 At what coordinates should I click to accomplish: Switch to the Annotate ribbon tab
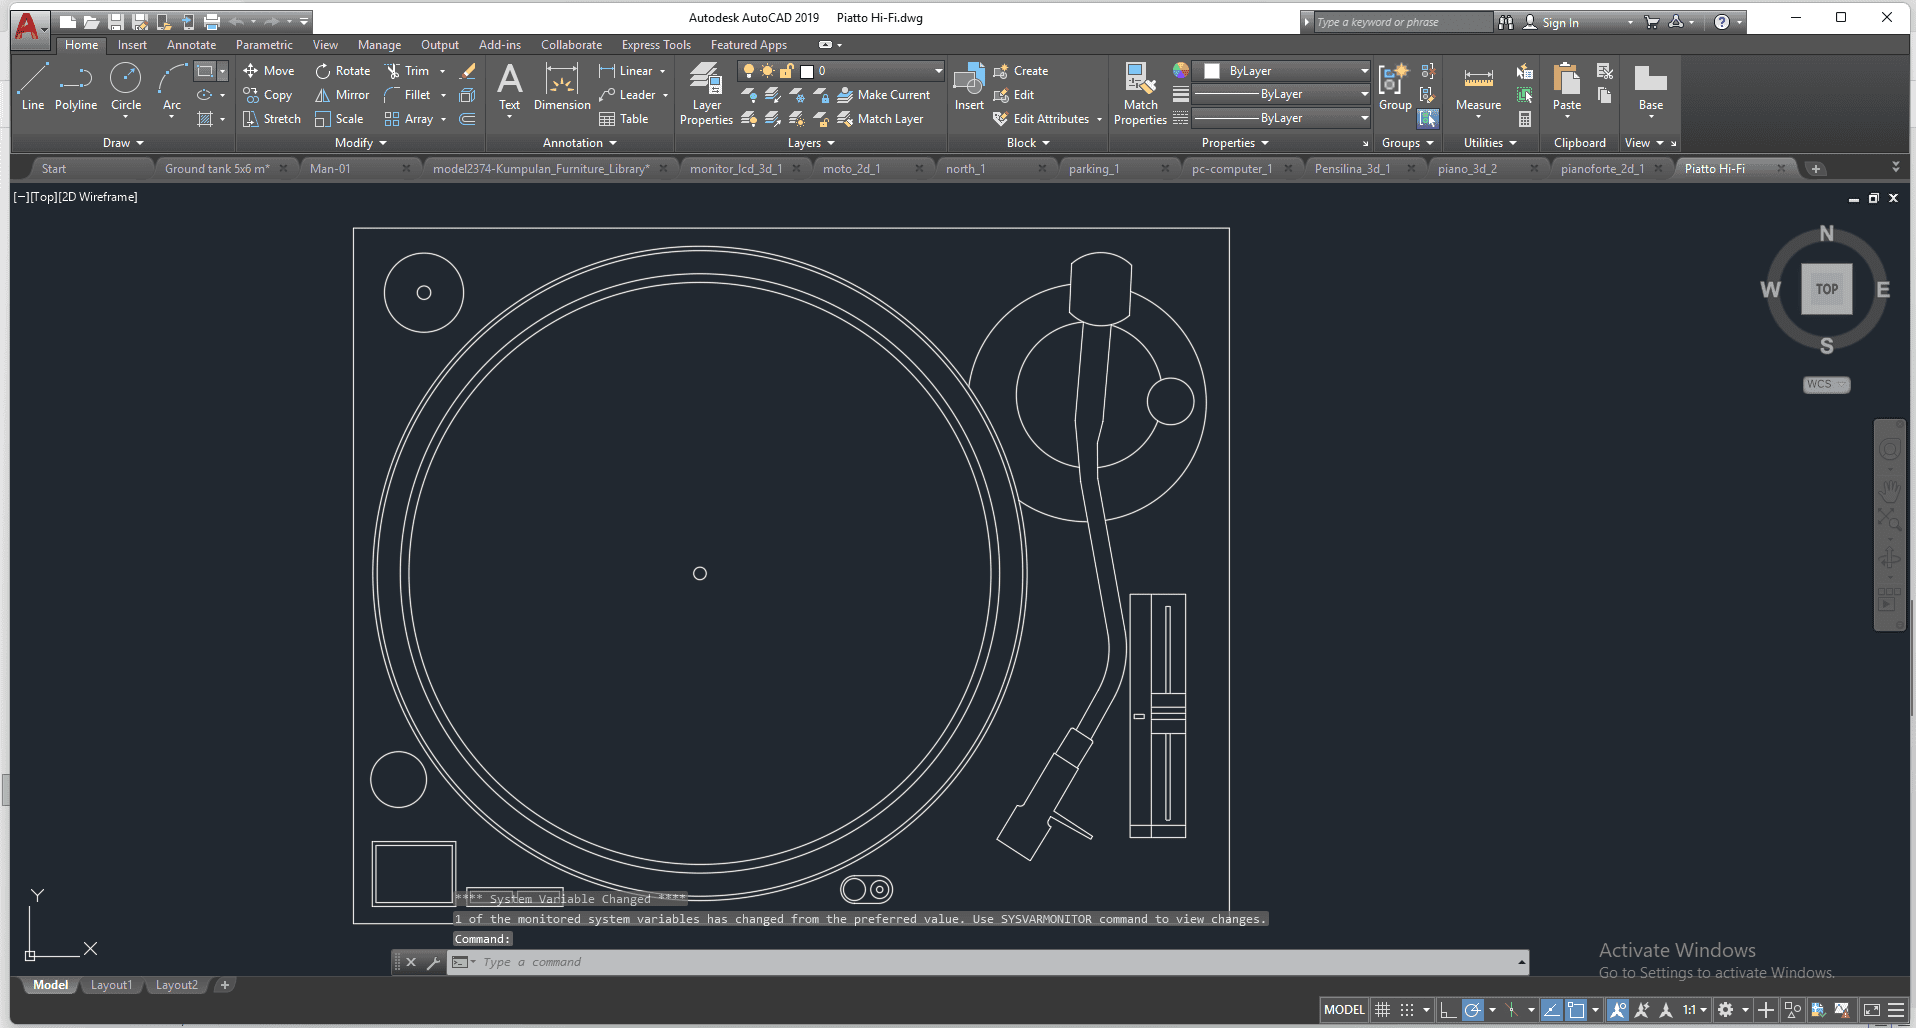pos(191,45)
